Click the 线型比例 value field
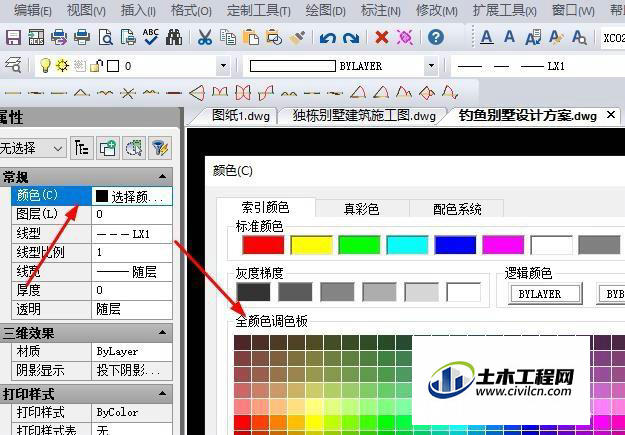The width and height of the screenshot is (625, 435). 132,252
